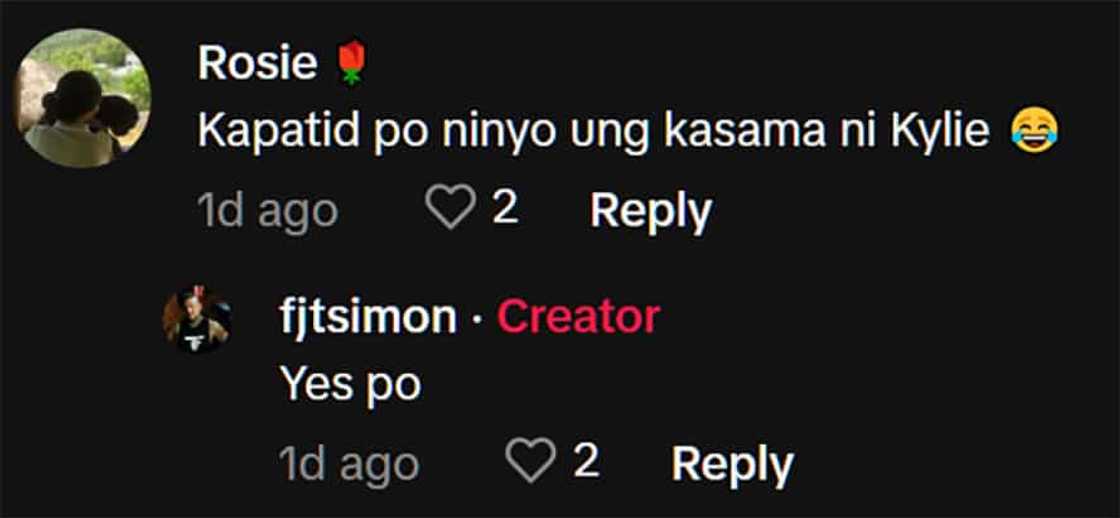This screenshot has width=1120, height=518.
Task: Select the 'Yes po' reply text
Action: coord(351,385)
